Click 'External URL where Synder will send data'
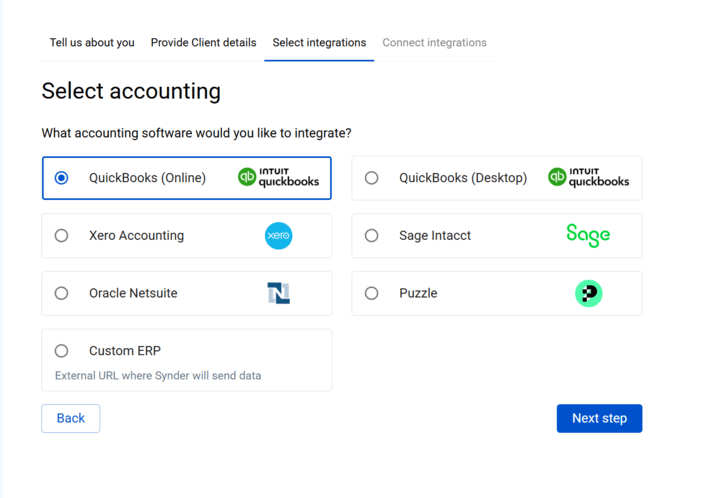Image resolution: width=720 pixels, height=498 pixels. [158, 375]
